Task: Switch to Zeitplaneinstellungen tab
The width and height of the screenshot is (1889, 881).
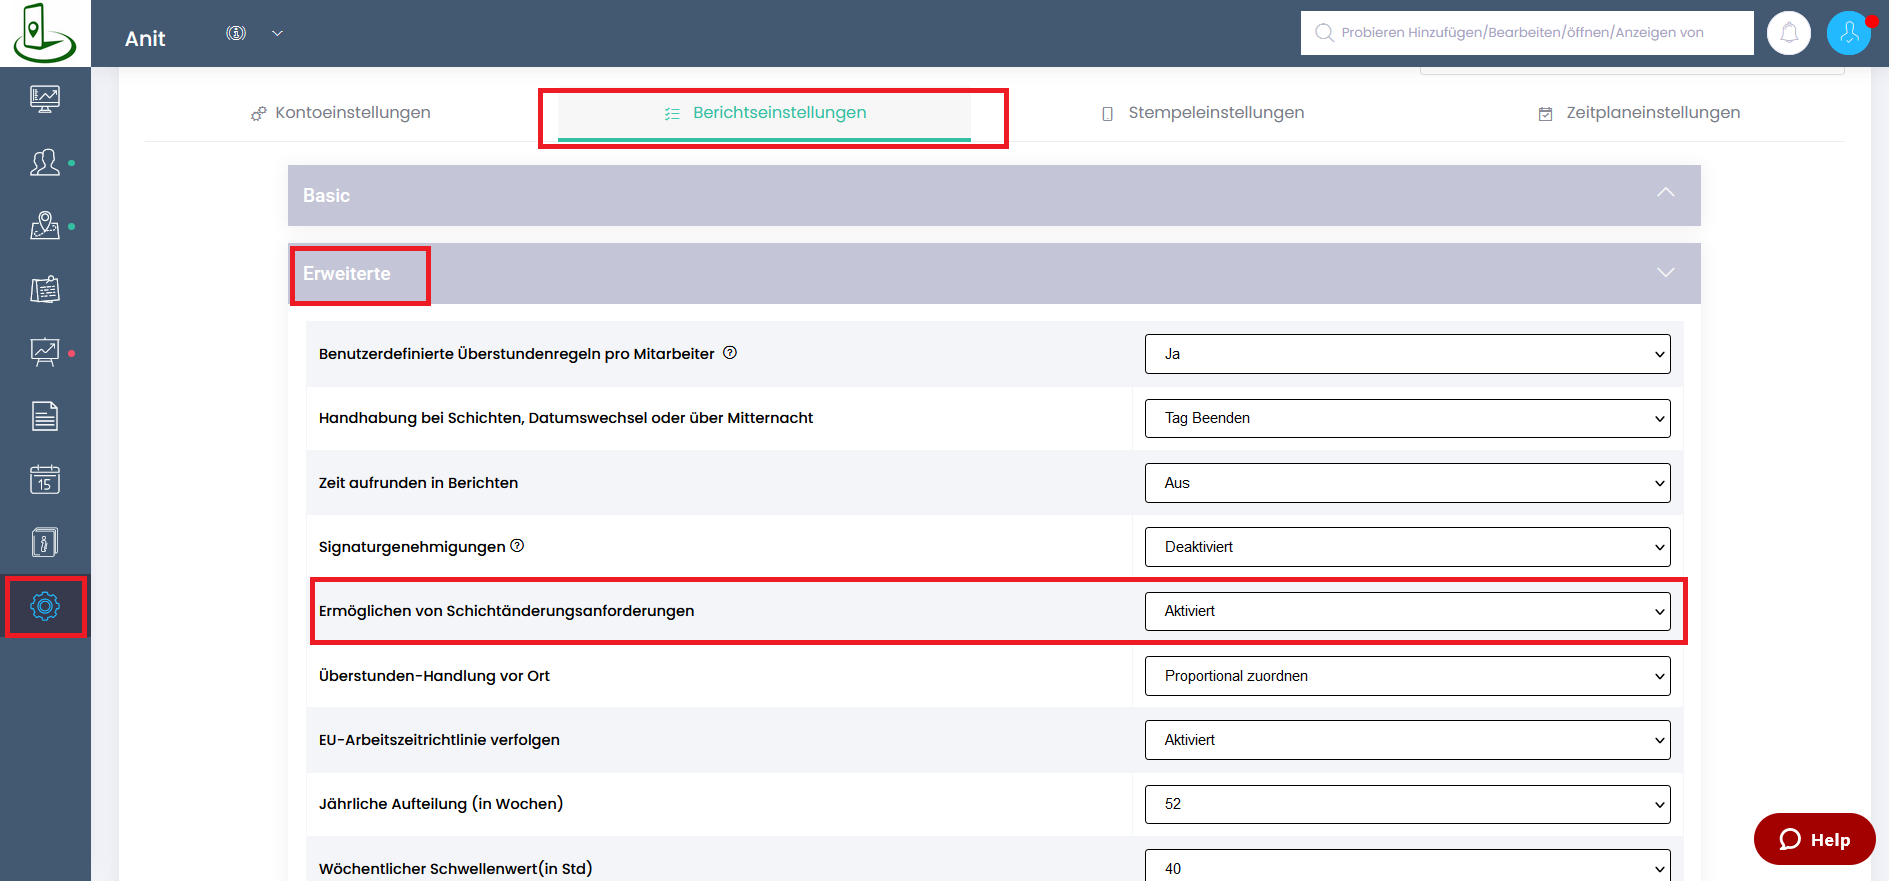Action: click(1639, 113)
